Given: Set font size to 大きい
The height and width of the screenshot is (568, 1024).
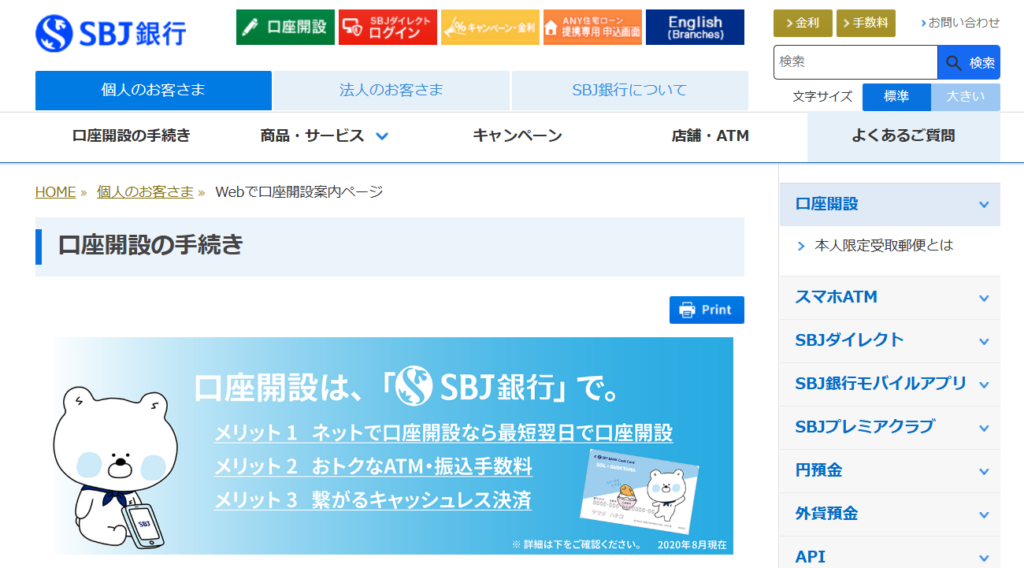Looking at the screenshot, I should pos(965,97).
